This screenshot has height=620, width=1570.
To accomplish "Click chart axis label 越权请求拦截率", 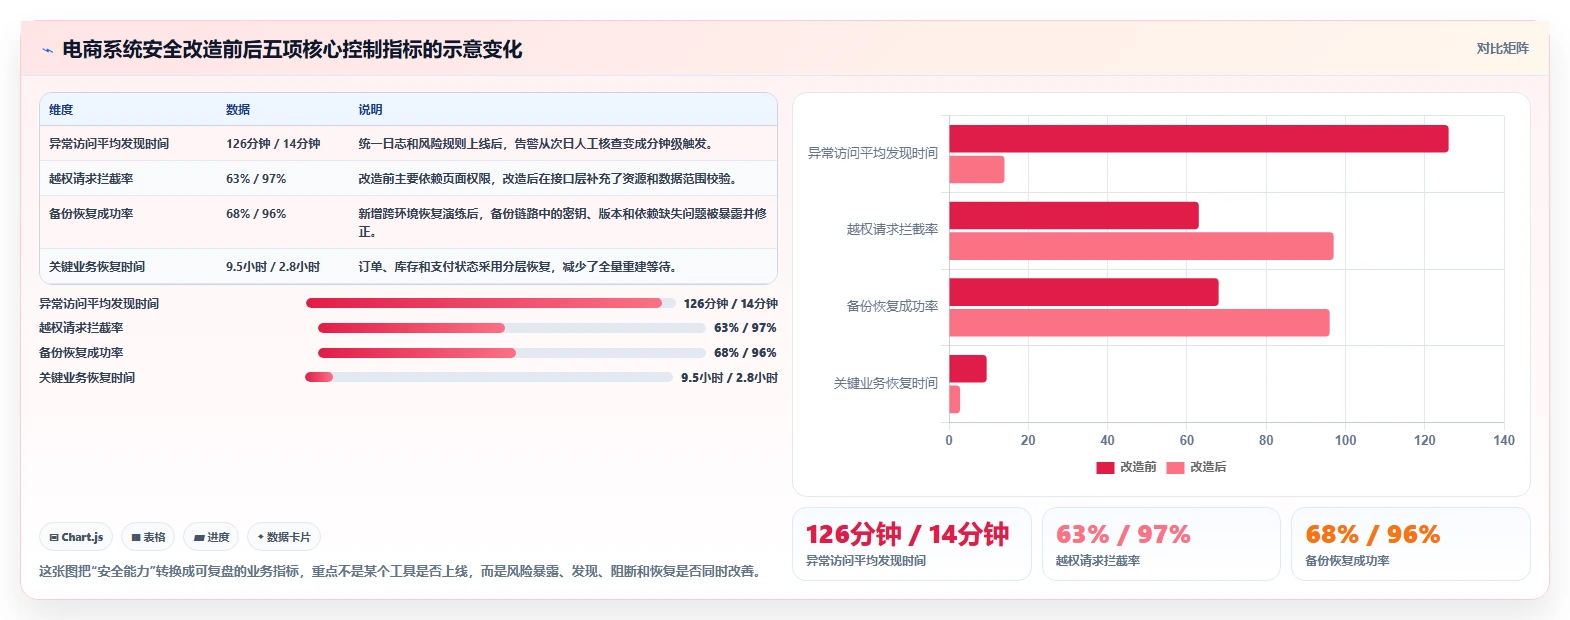I will pos(892,229).
